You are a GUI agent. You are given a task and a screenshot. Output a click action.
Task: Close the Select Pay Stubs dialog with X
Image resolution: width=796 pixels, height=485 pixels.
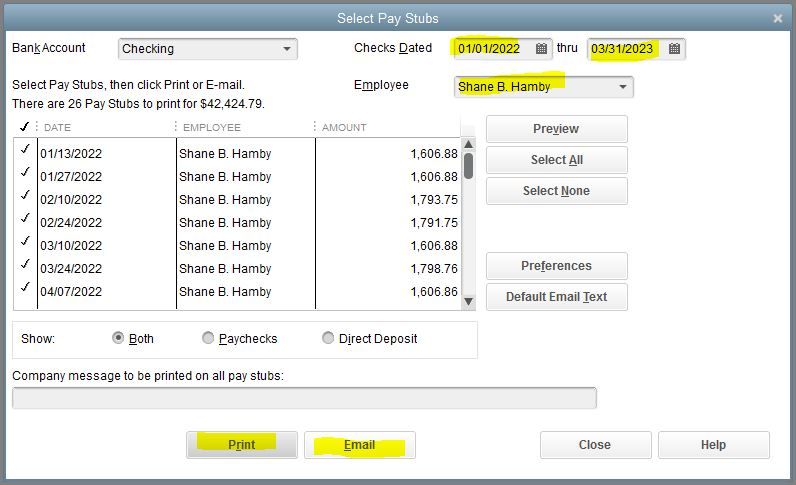pos(778,18)
